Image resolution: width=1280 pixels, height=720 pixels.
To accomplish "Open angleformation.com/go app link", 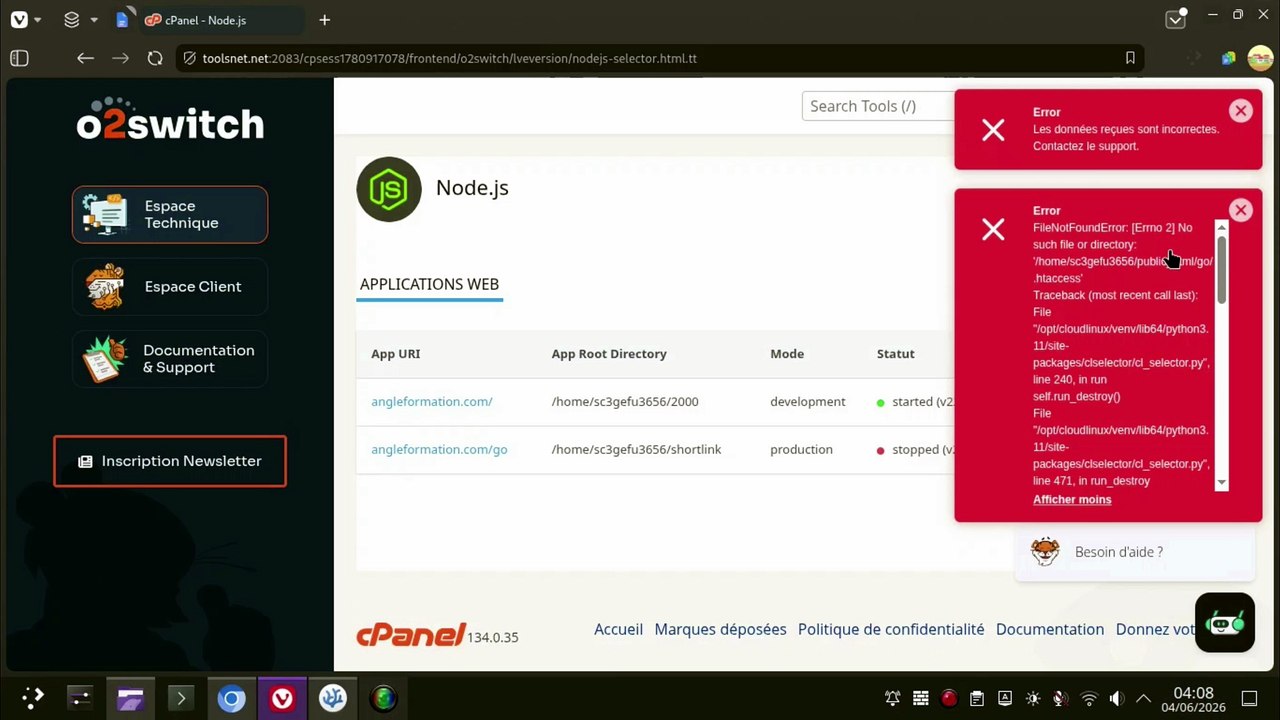I will pyautogui.click(x=439, y=449).
